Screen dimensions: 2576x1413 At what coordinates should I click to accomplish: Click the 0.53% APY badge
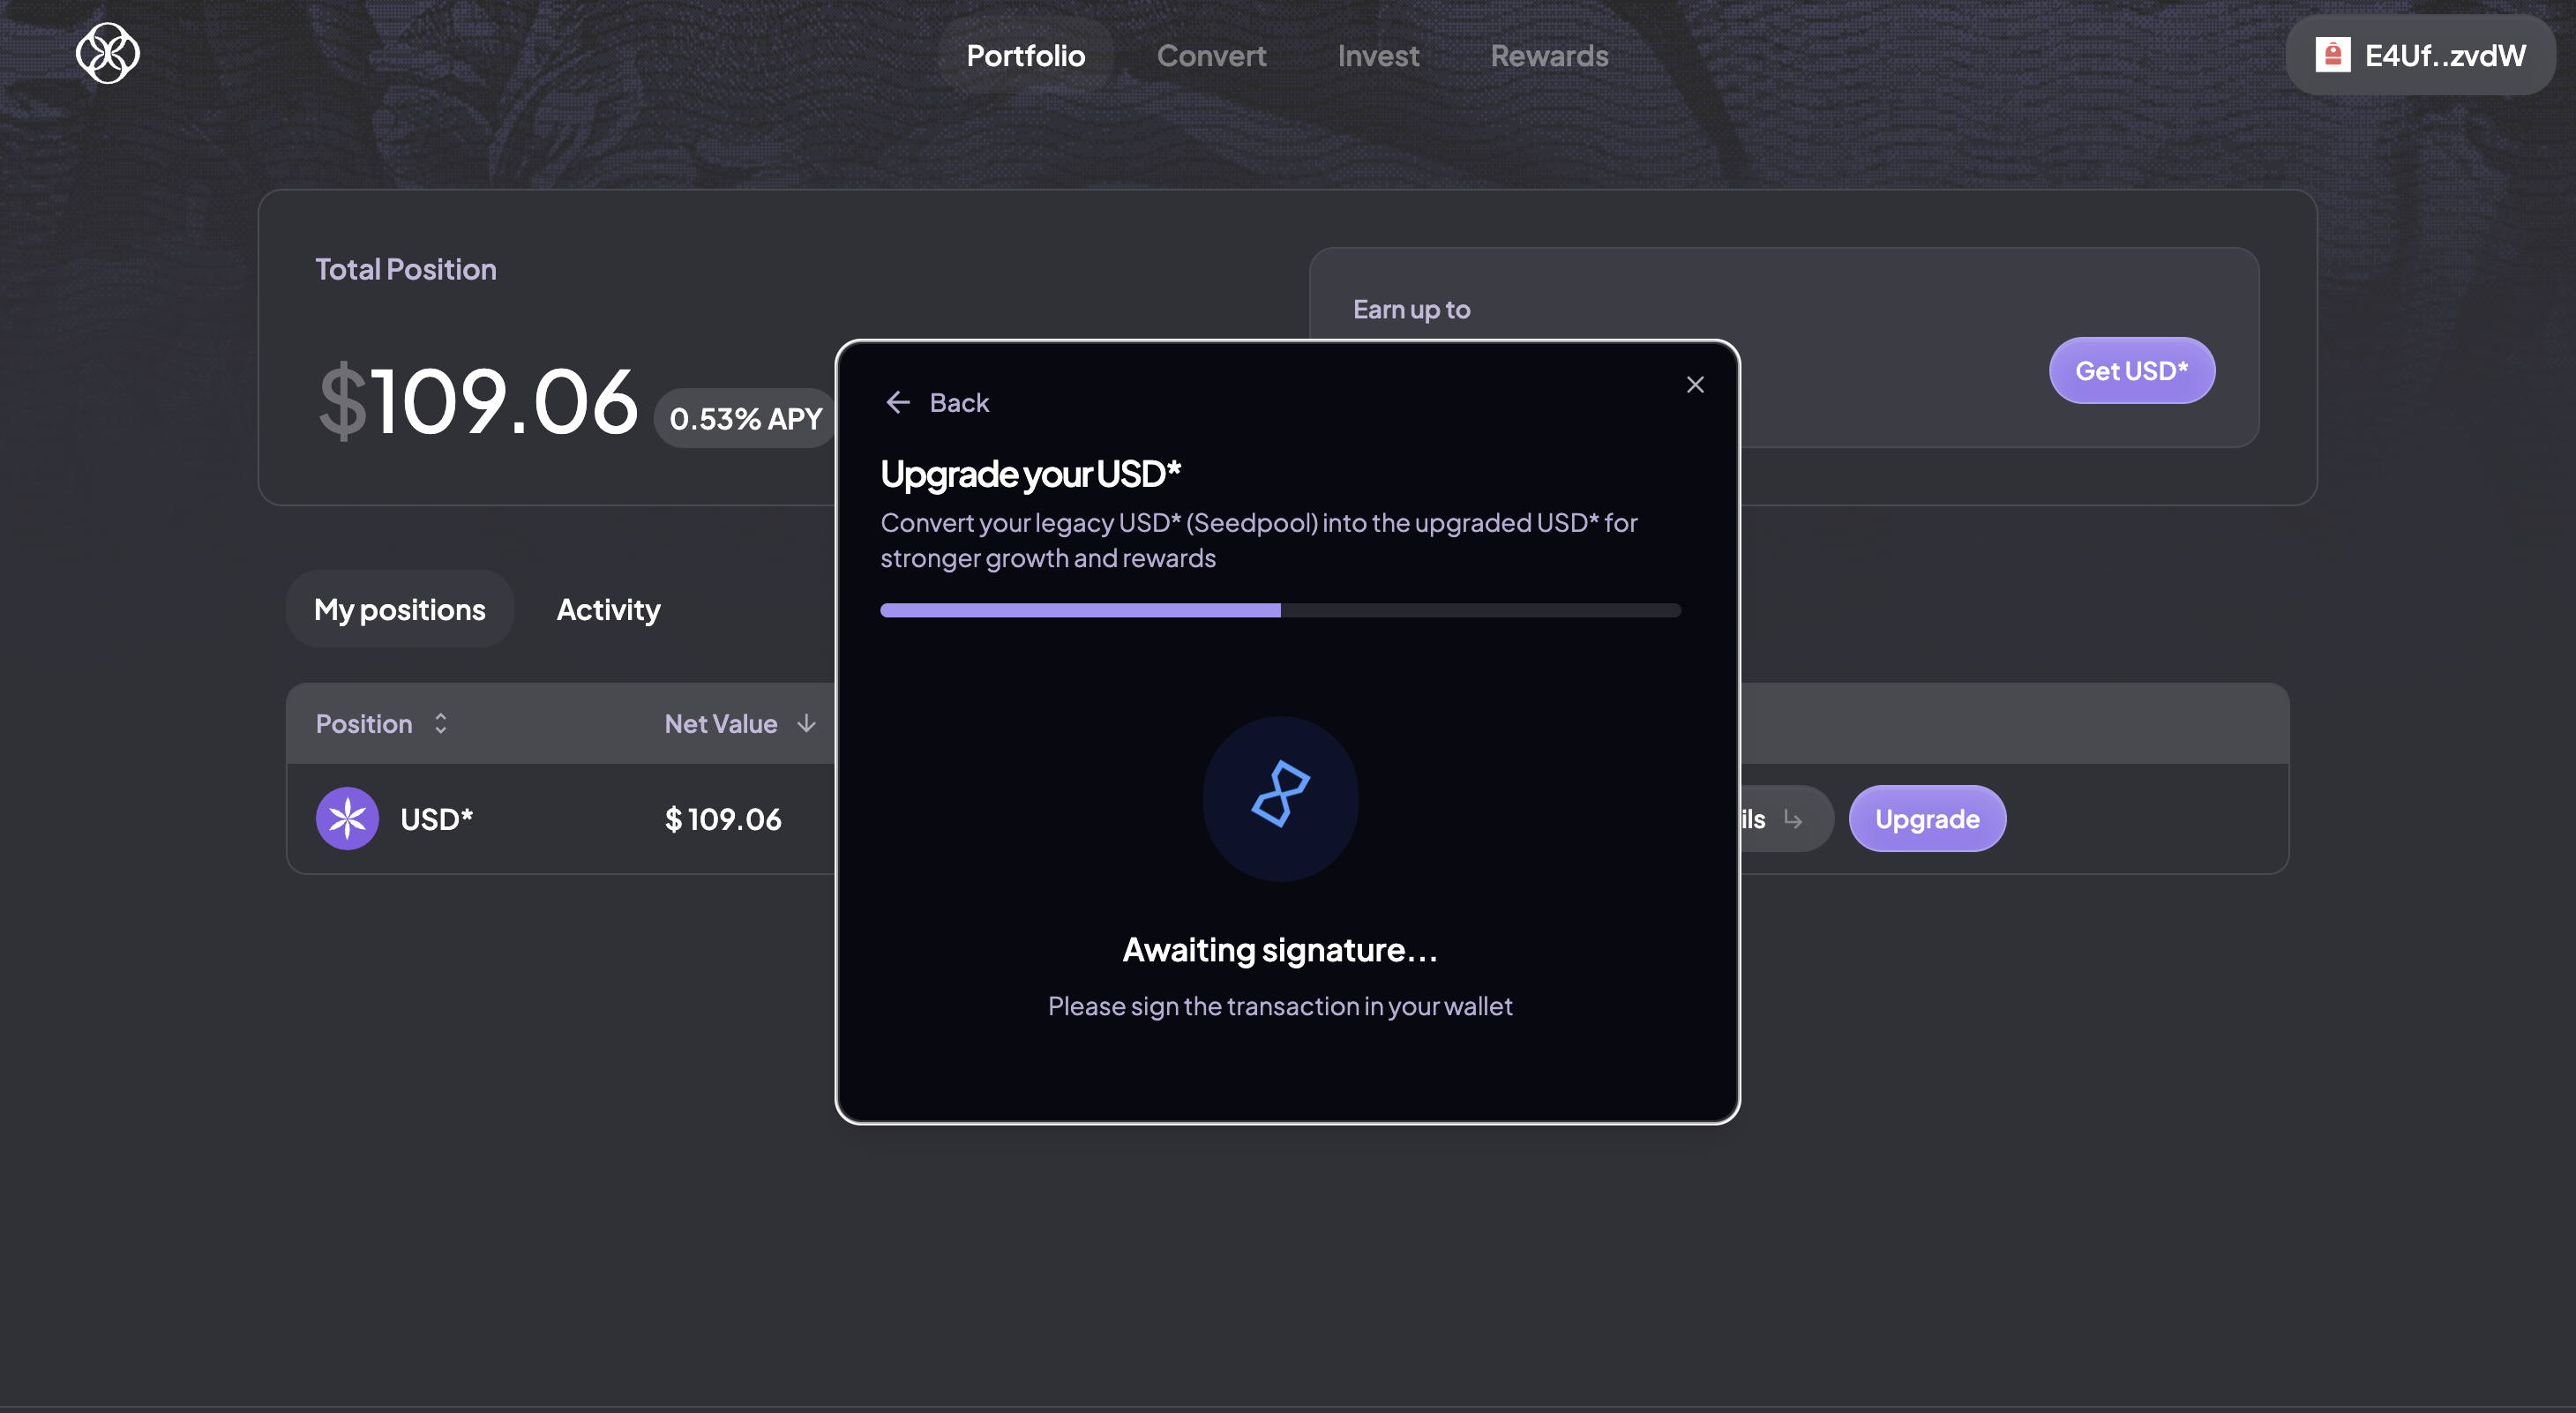coord(745,418)
